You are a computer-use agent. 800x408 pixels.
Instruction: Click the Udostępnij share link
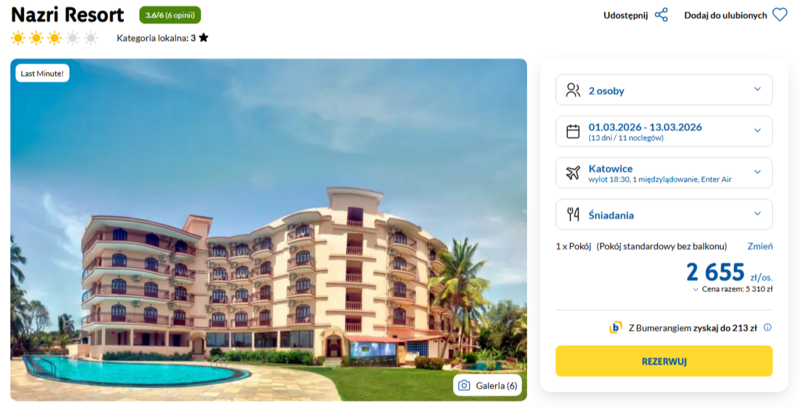click(x=626, y=15)
